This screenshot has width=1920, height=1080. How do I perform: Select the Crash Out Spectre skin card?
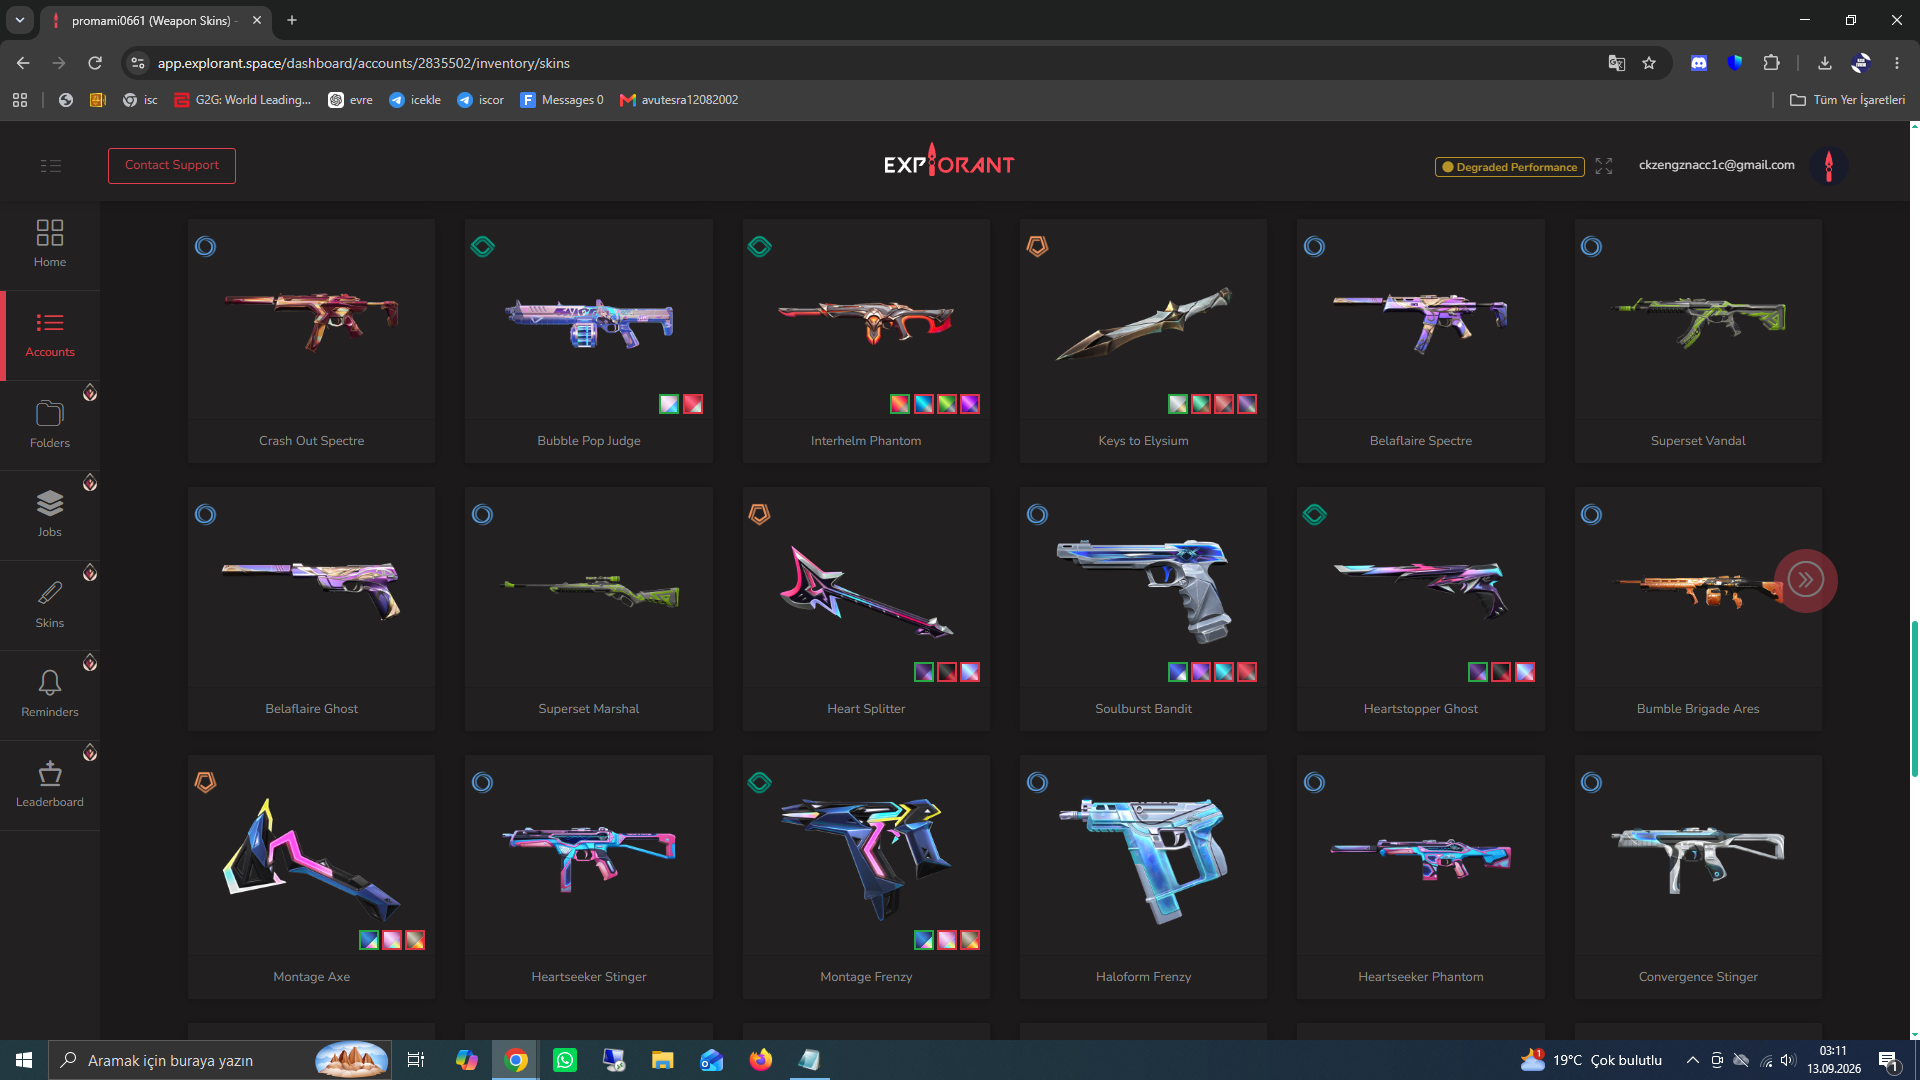311,341
